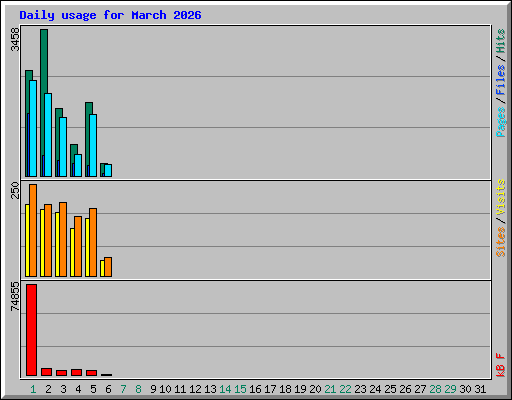Screen dimensions: 512x400
Task: Click the red KB bar for day 5
Action: pyautogui.click(x=91, y=373)
